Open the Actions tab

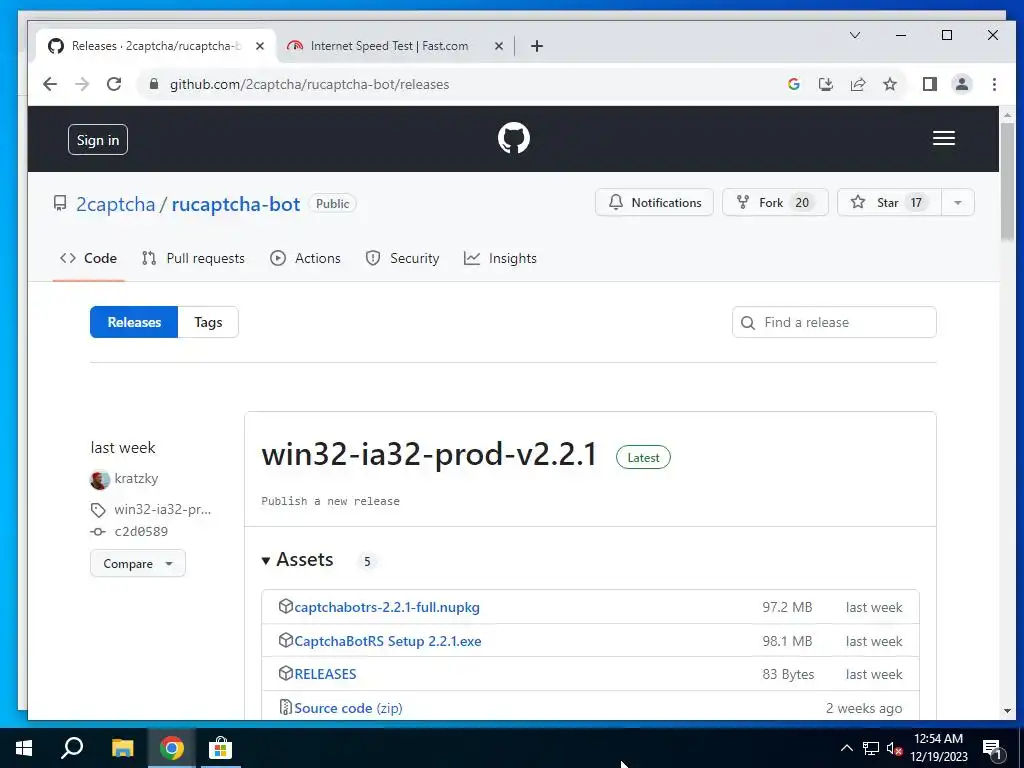pyautogui.click(x=305, y=259)
